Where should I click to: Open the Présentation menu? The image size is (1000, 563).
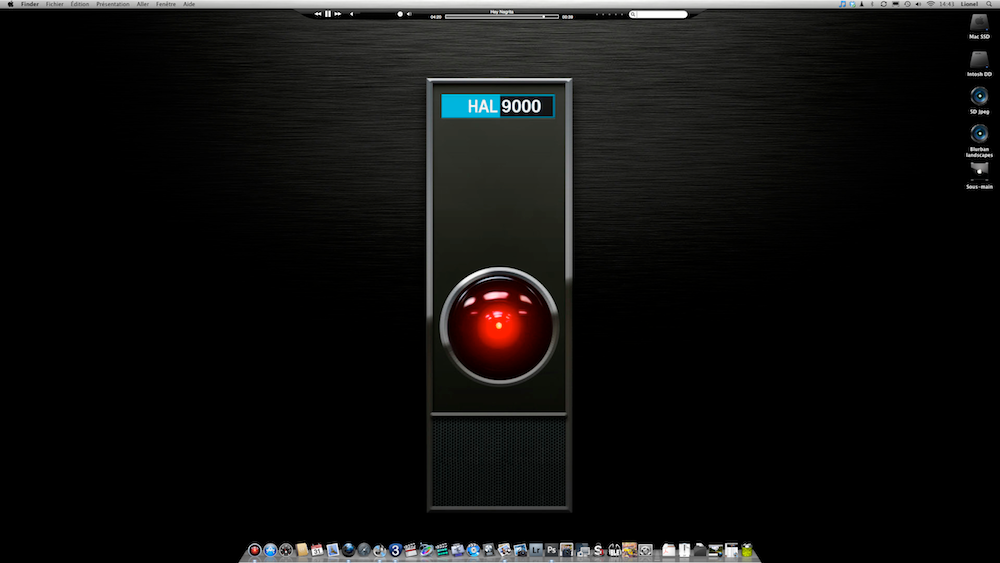(113, 4)
